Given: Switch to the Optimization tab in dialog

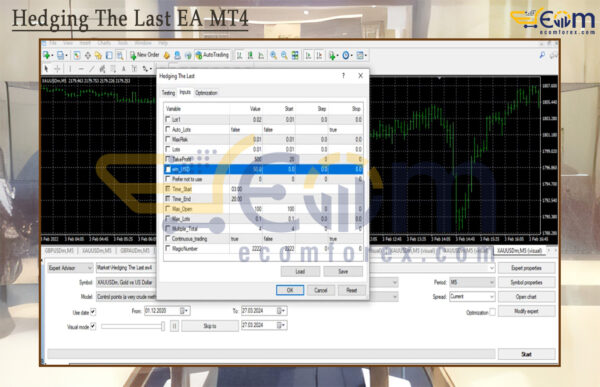Looking at the screenshot, I should (206, 93).
